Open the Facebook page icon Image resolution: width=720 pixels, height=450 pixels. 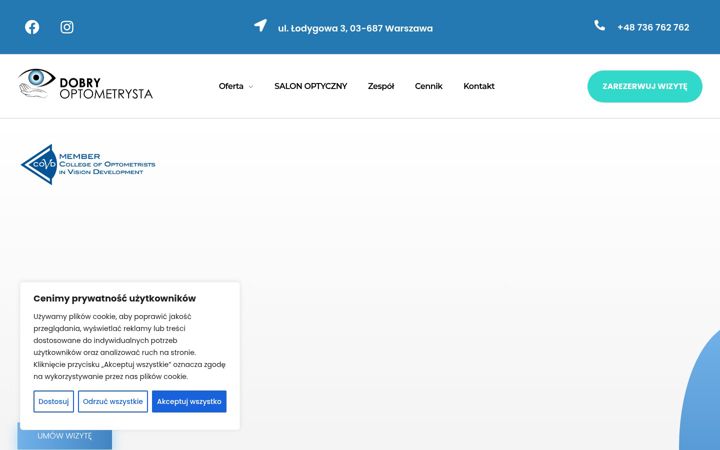[x=32, y=27]
